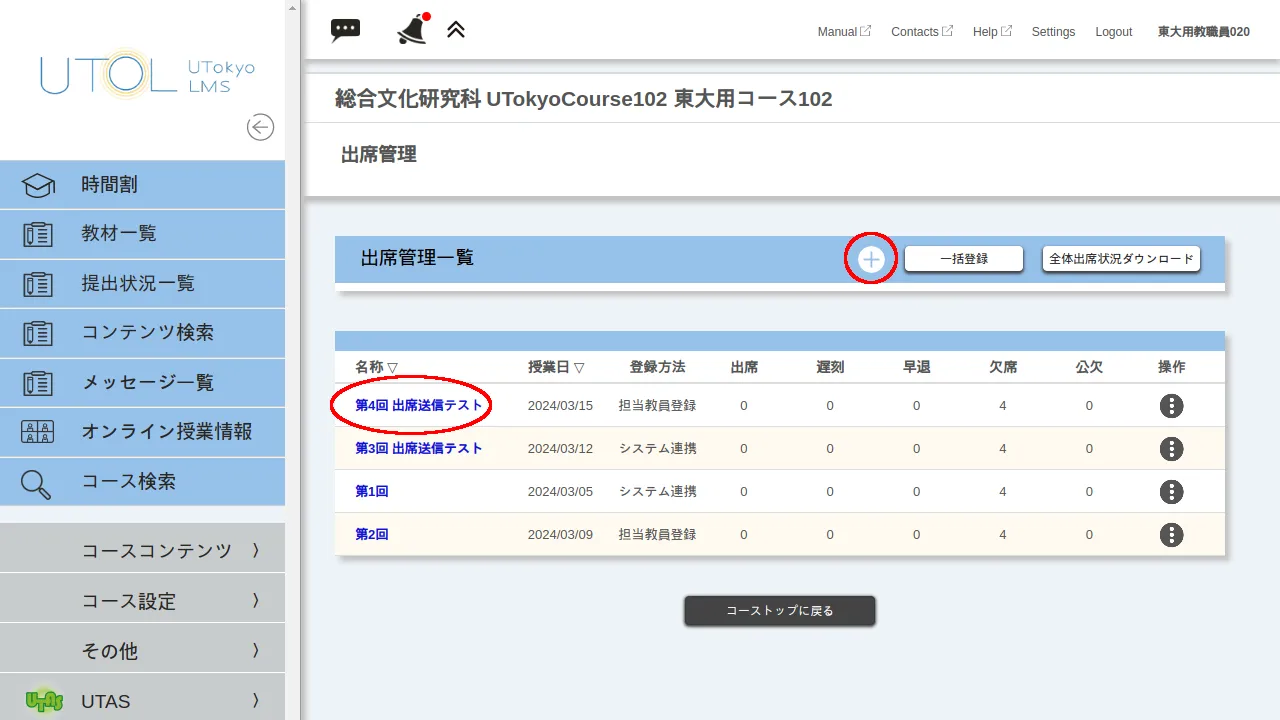The height and width of the screenshot is (720, 1280).
Task: Open three-dot menu for 第3回 出席送信テスト row
Action: point(1171,449)
